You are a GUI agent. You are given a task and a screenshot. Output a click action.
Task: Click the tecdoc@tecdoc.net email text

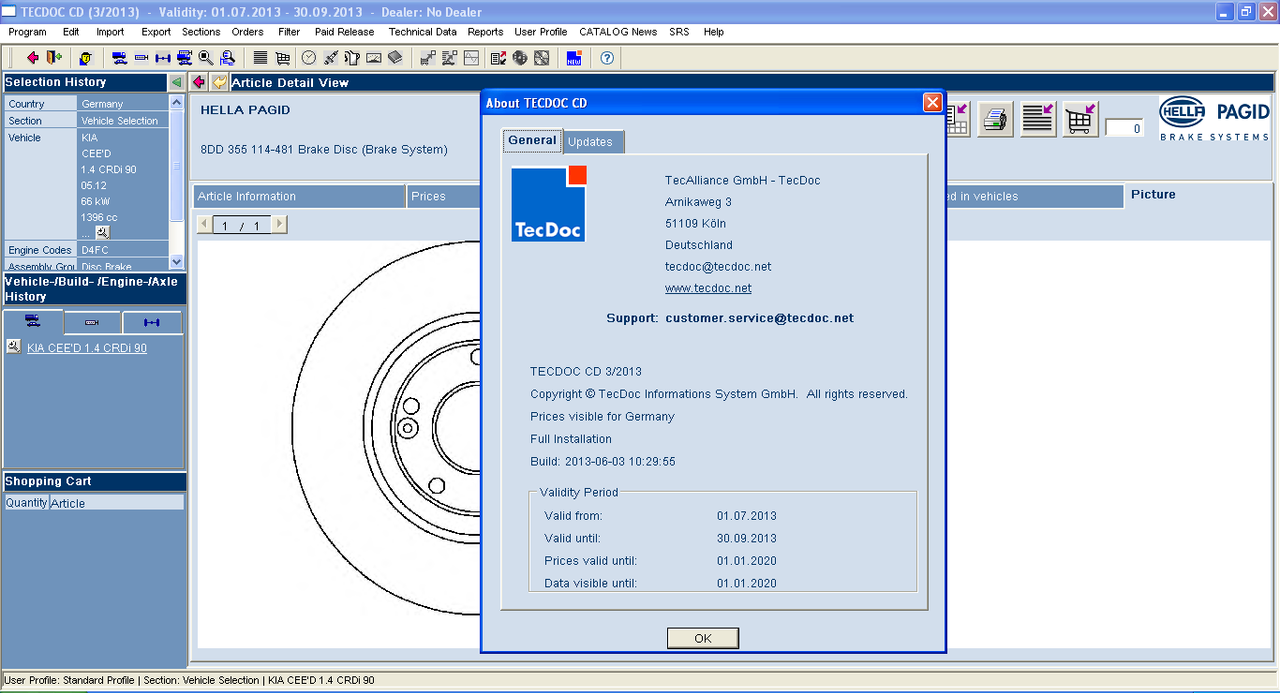tap(718, 267)
